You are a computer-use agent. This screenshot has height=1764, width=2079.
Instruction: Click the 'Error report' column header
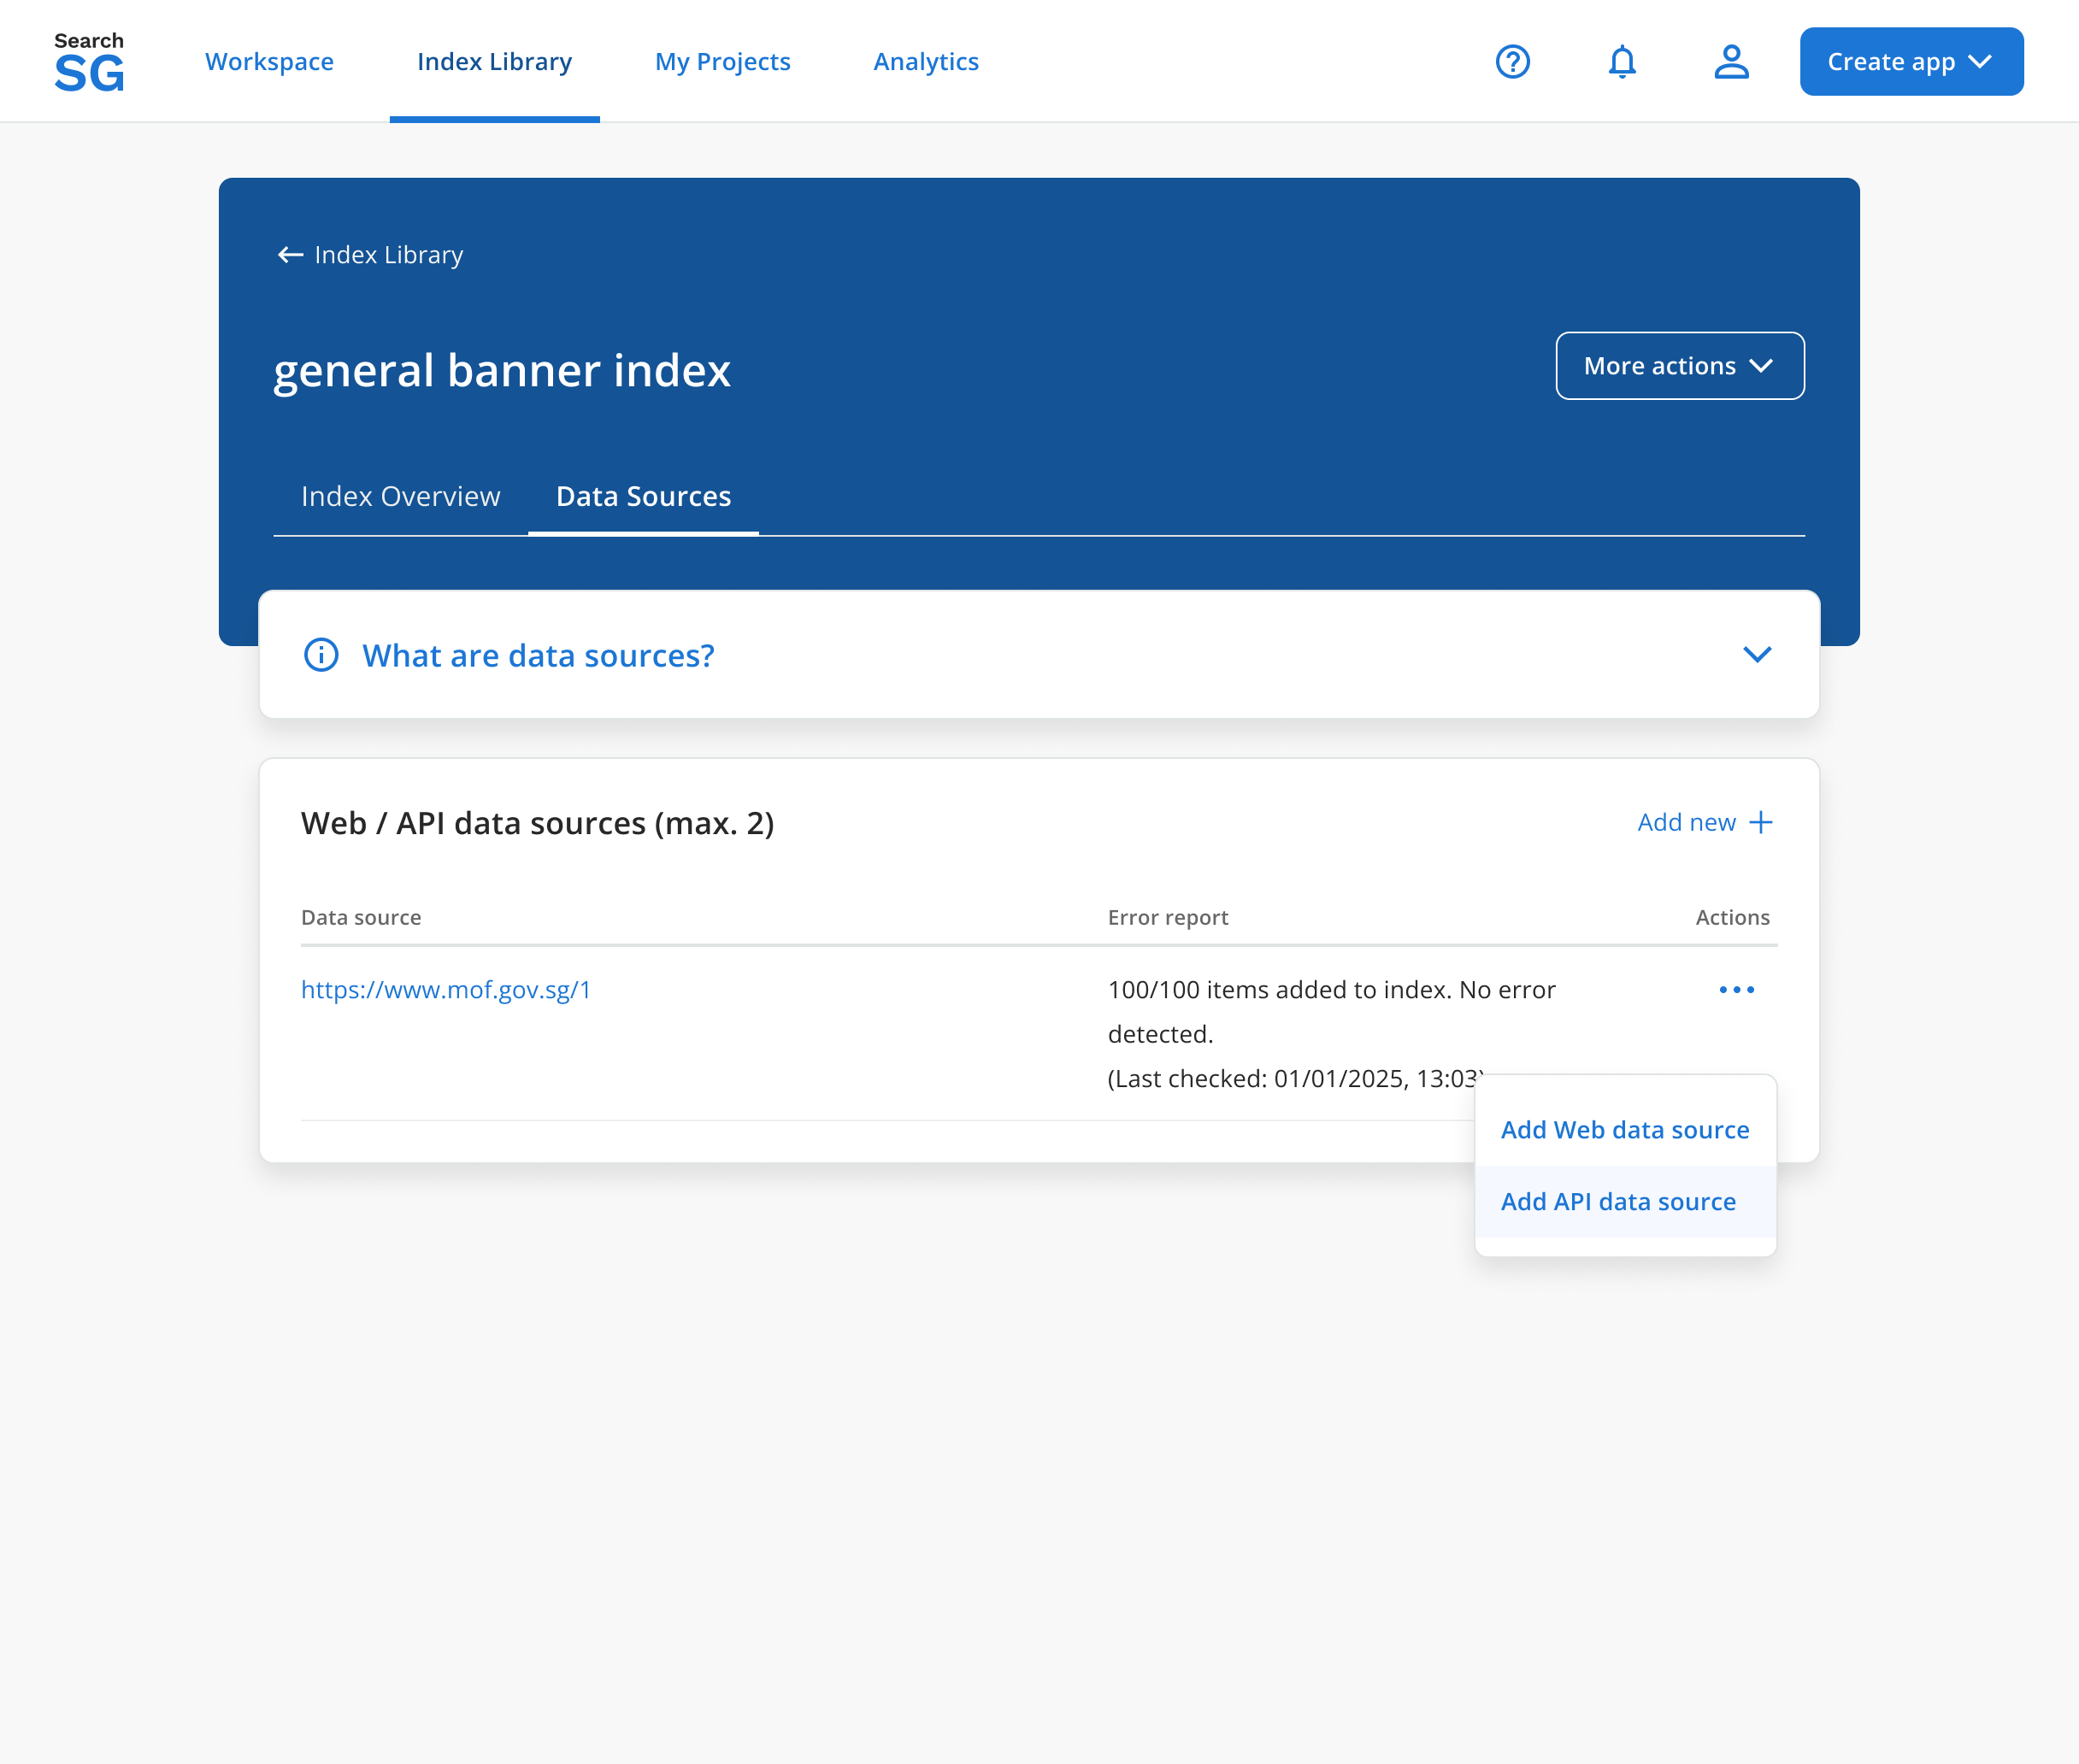click(1168, 918)
